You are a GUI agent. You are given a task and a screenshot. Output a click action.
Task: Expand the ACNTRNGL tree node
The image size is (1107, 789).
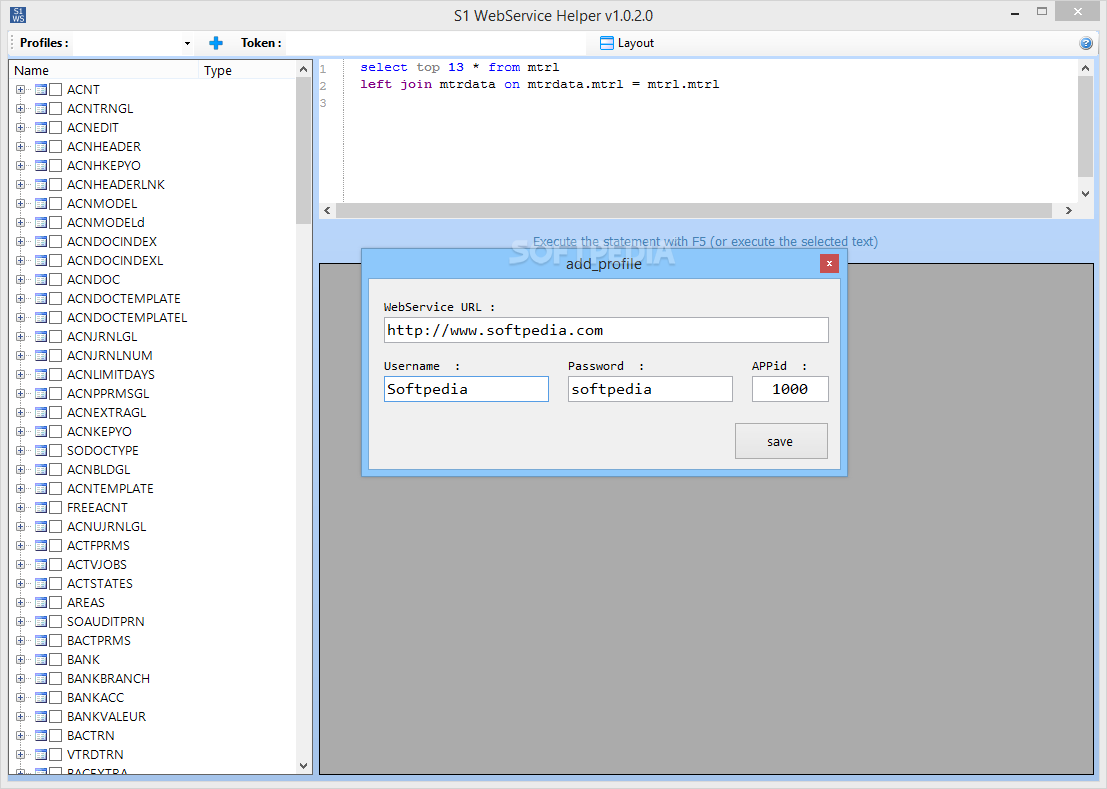[x=20, y=109]
